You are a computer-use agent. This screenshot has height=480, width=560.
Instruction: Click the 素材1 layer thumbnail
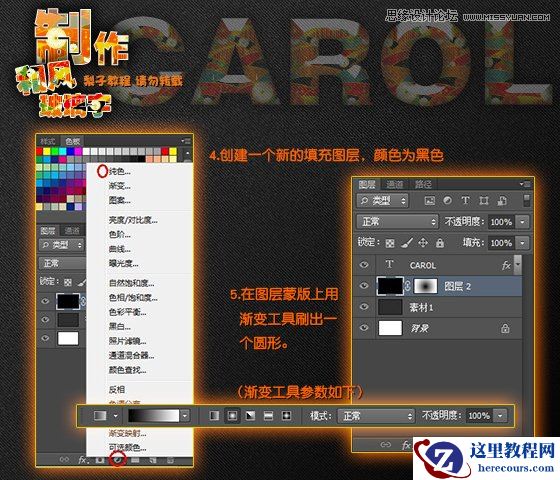(390, 307)
